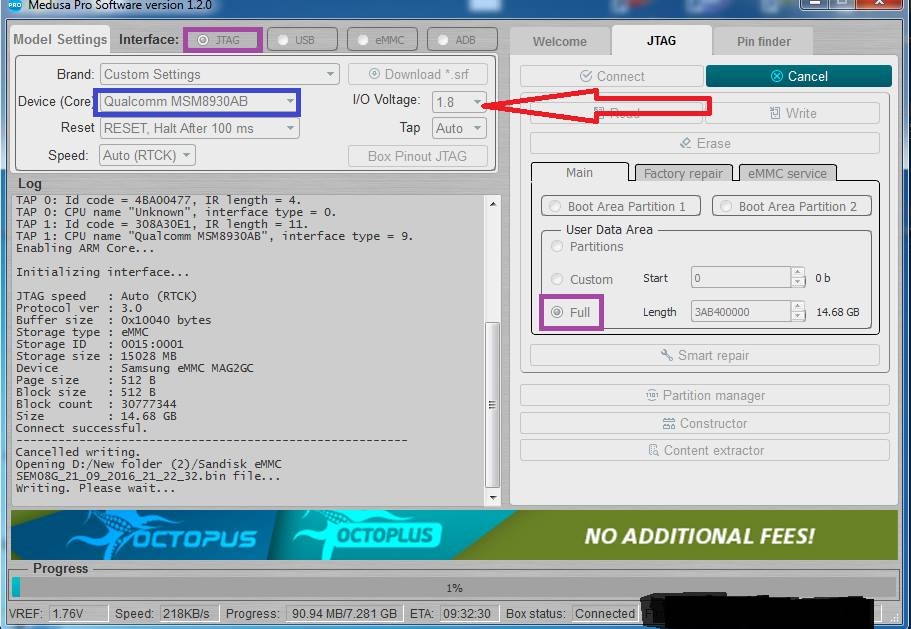911x629 pixels.
Task: Open the eMMC service sub-tab
Action: pyautogui.click(x=787, y=174)
